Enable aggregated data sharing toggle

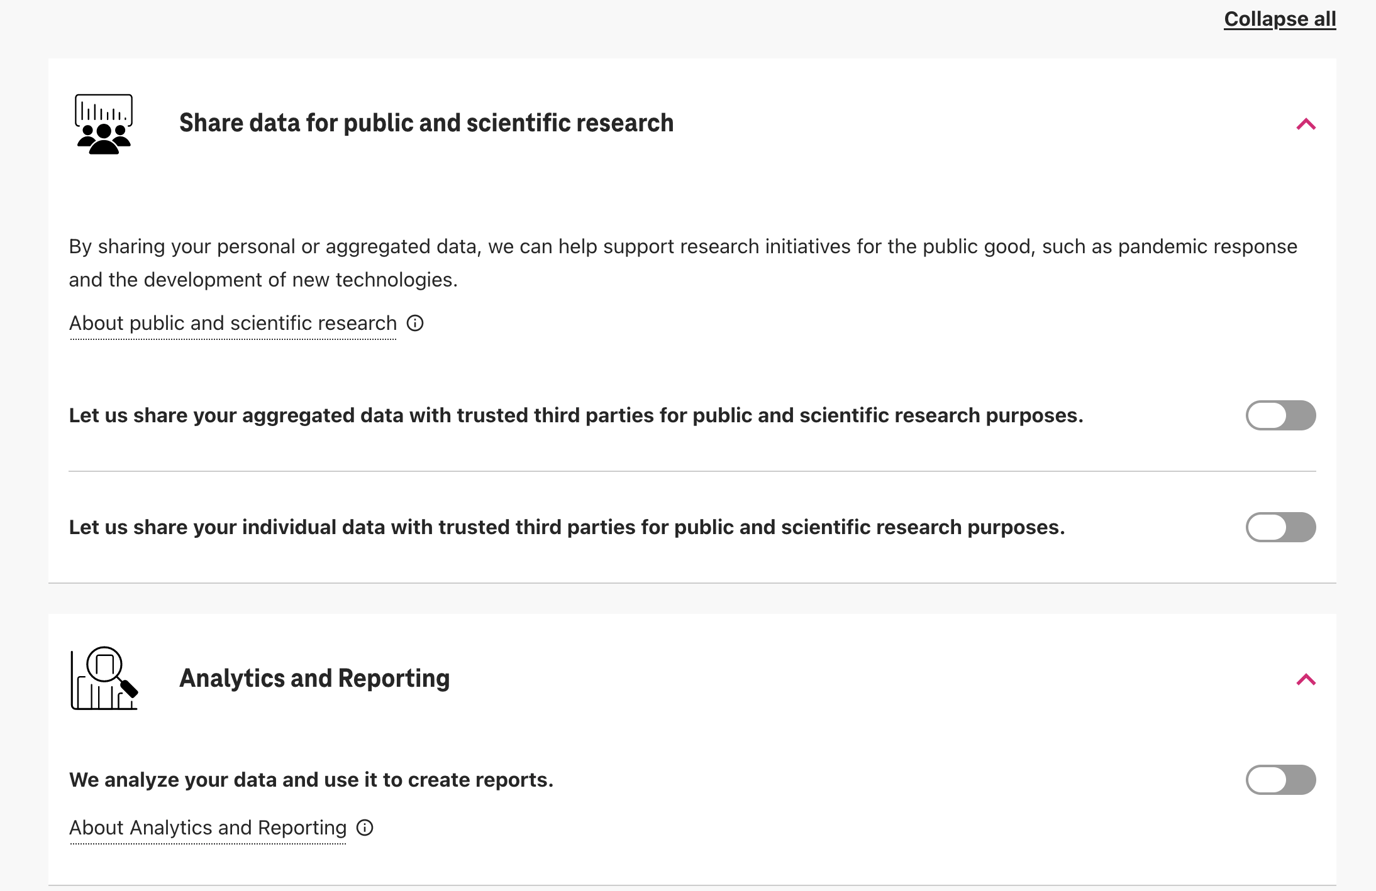point(1280,415)
